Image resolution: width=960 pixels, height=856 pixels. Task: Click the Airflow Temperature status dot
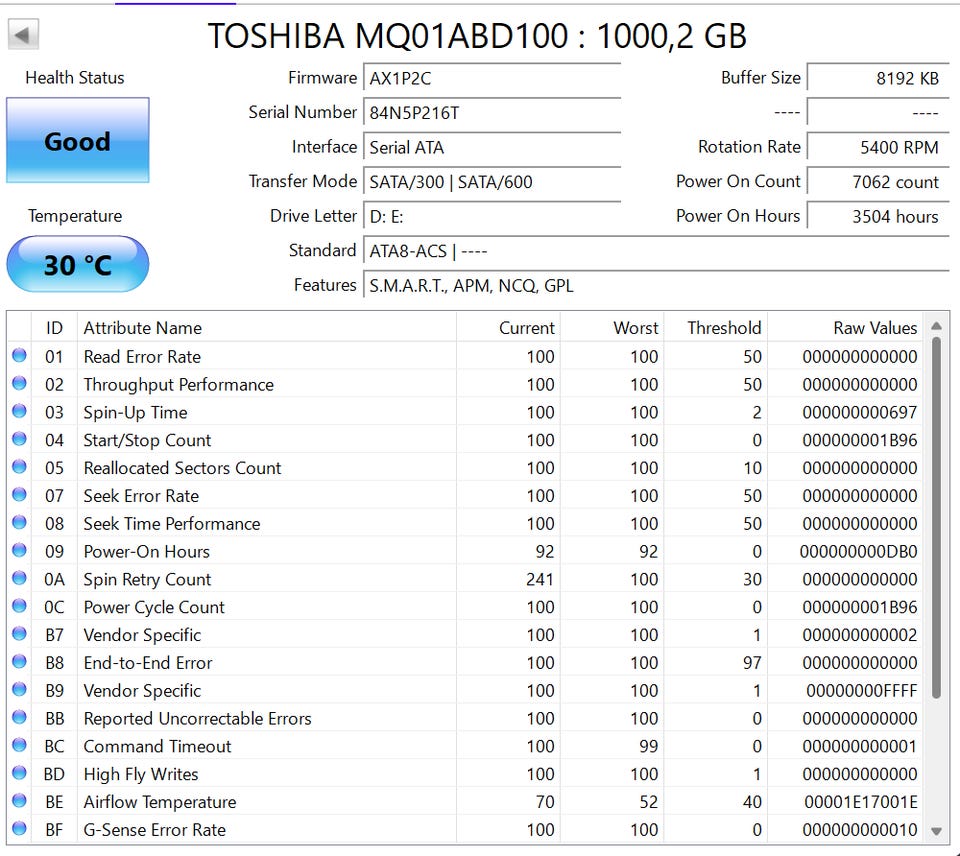pos(19,802)
